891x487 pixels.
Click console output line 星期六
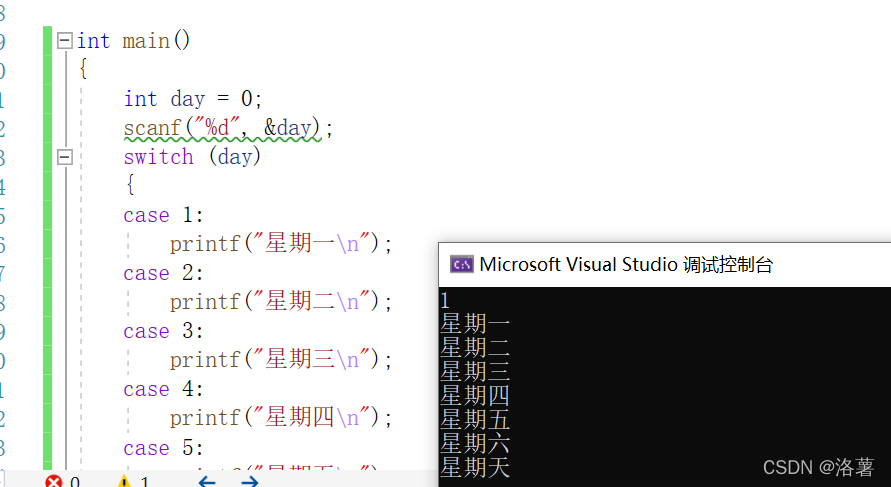475,443
